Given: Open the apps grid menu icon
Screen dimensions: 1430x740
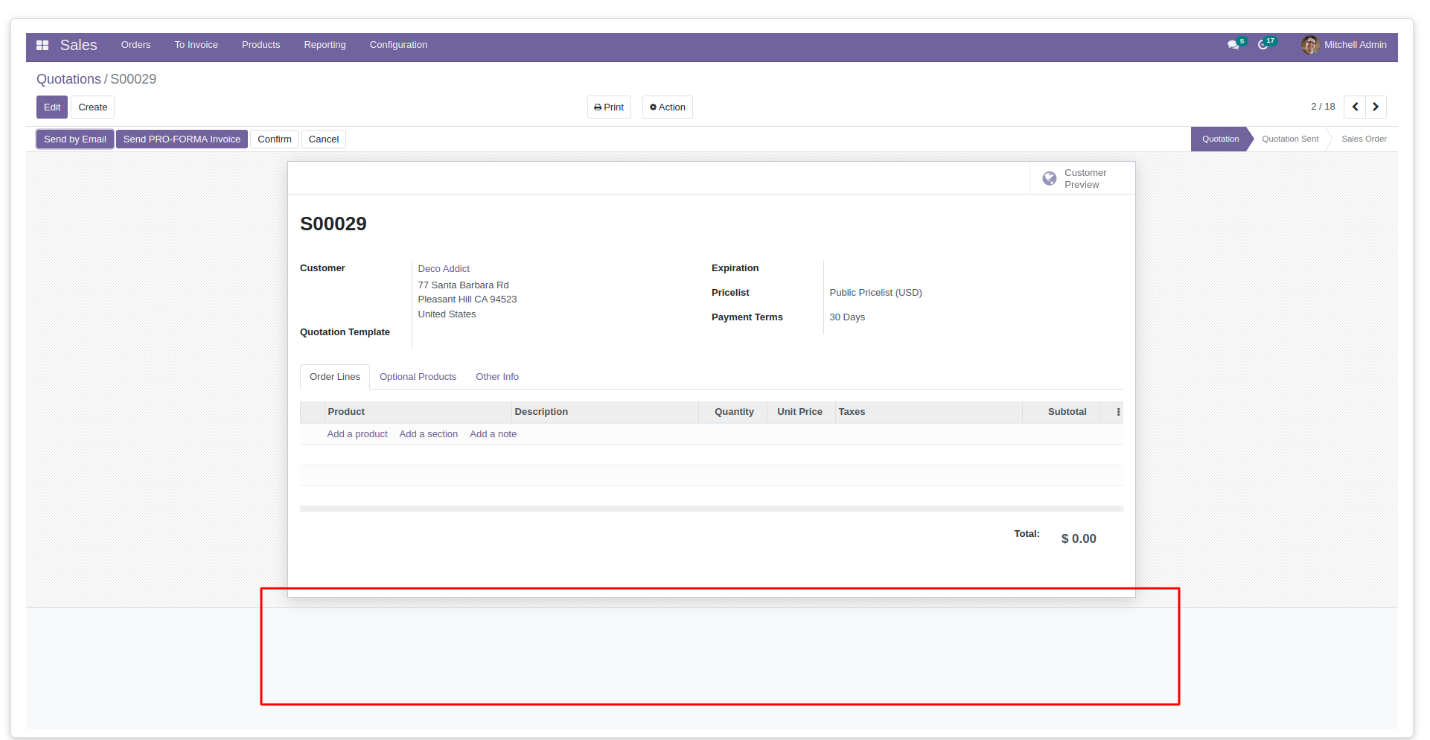Looking at the screenshot, I should coord(42,45).
